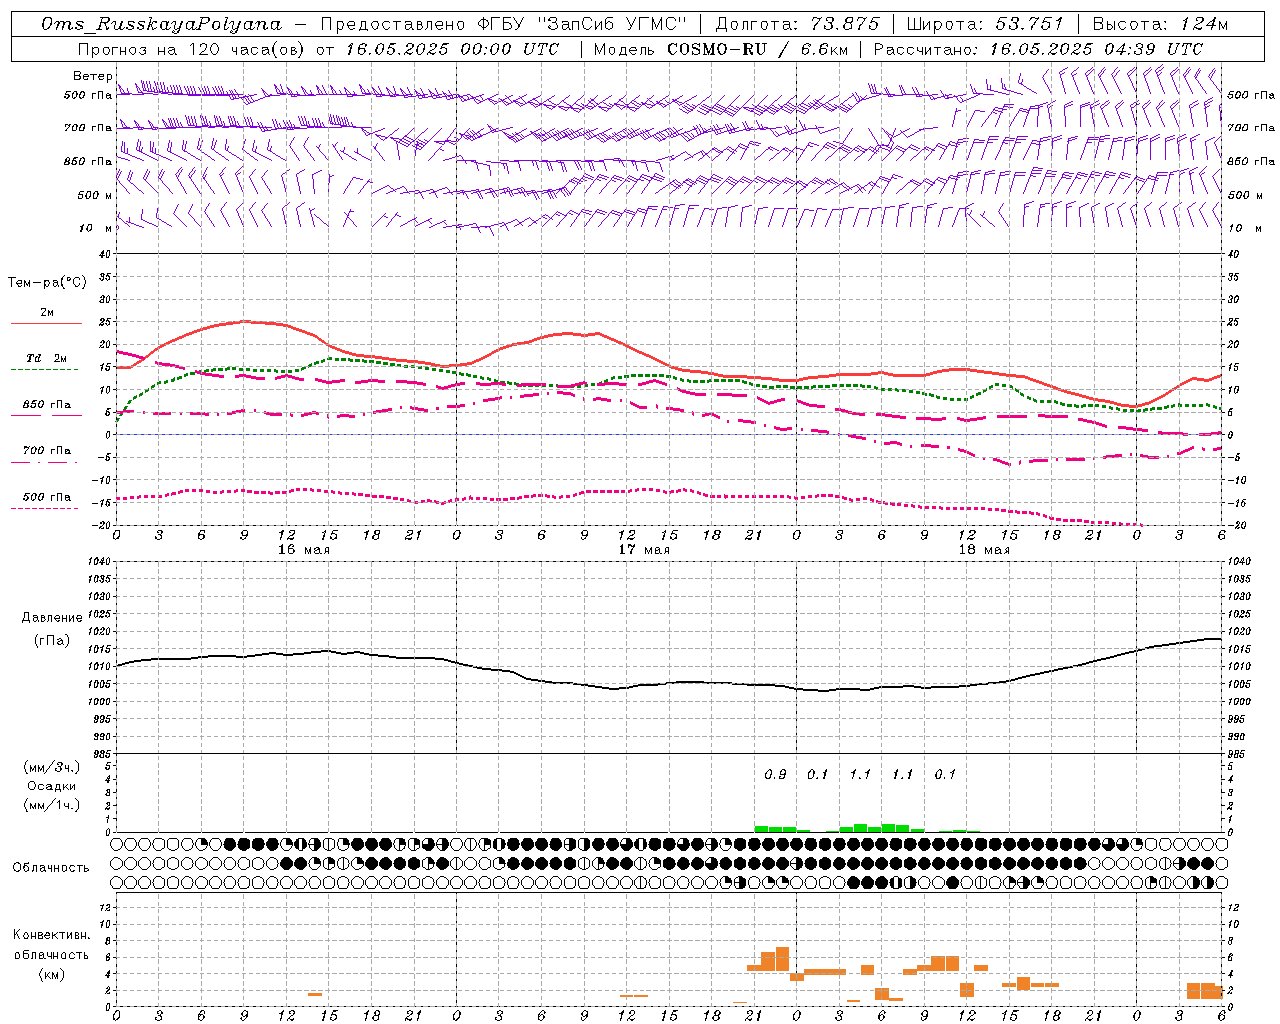Click the model name COSMO-RU / 6.6км
The width and height of the screenshot is (1280, 1024).
pyautogui.click(x=758, y=49)
